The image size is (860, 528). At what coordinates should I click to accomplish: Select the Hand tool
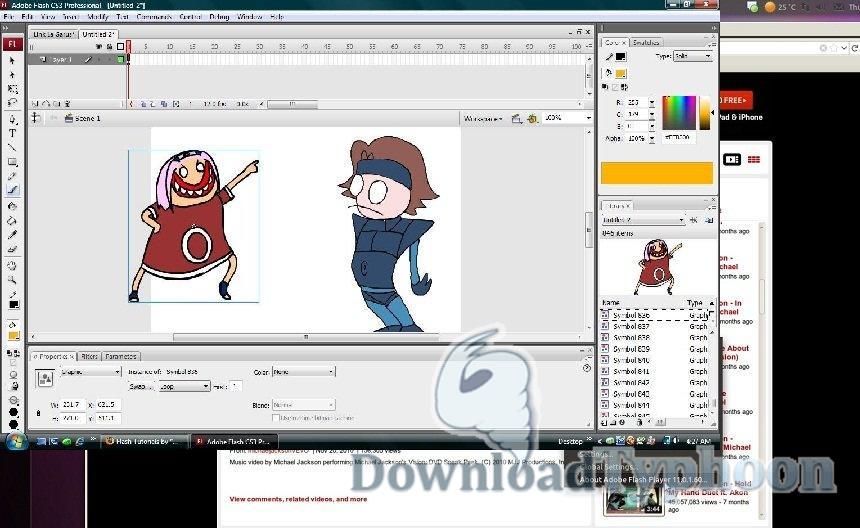(13, 266)
